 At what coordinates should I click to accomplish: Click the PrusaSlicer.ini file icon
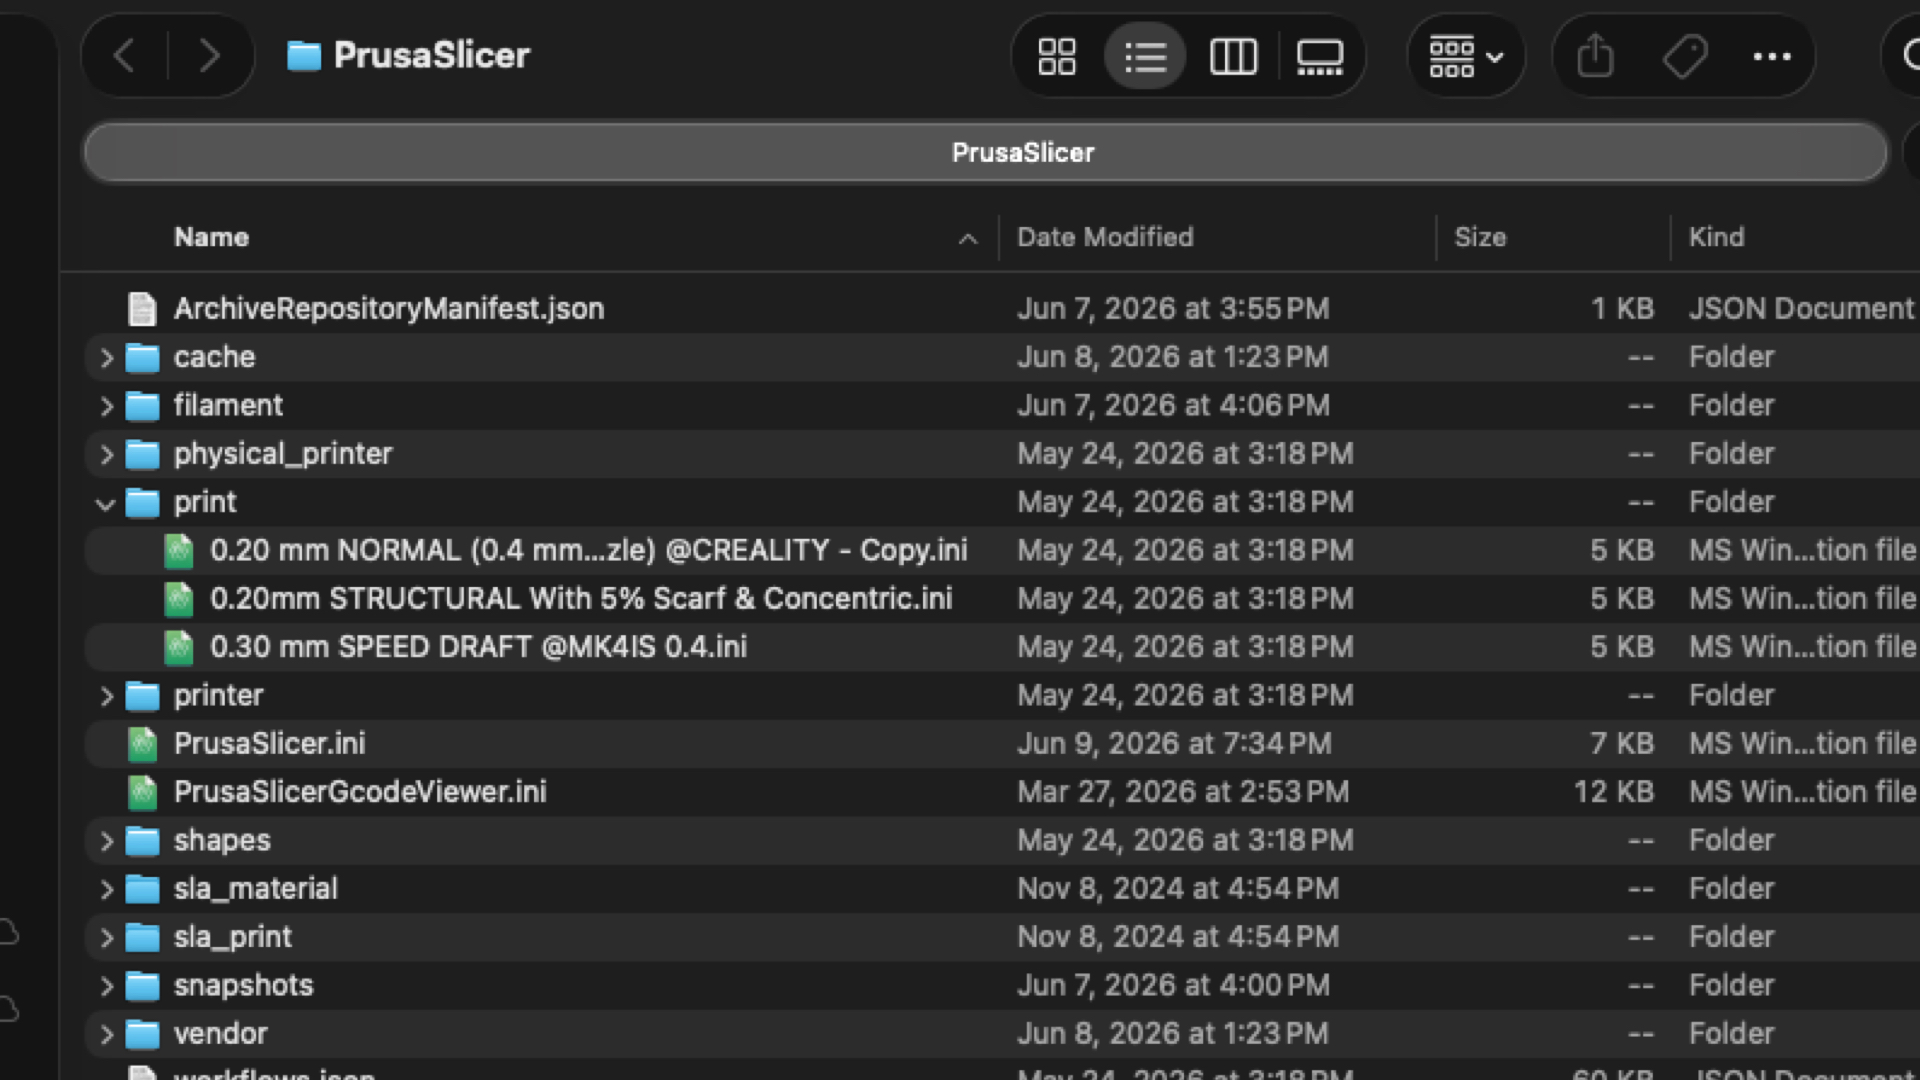point(142,744)
